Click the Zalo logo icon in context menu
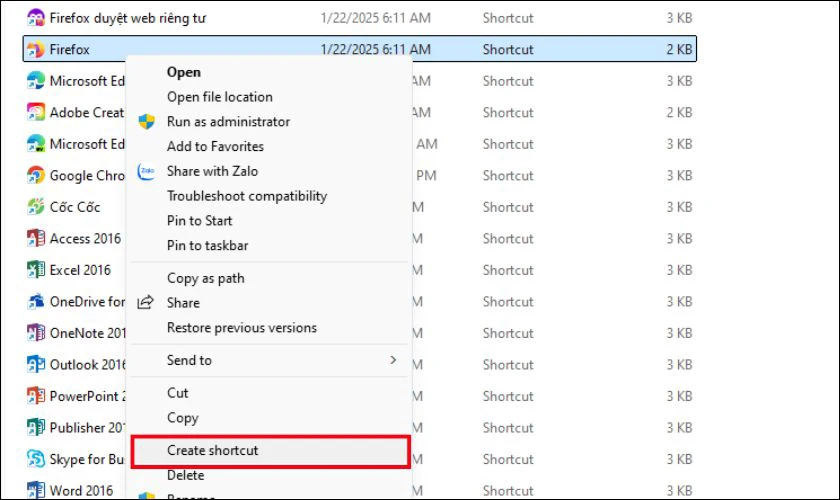Screen dimensions: 840x500 [146, 171]
